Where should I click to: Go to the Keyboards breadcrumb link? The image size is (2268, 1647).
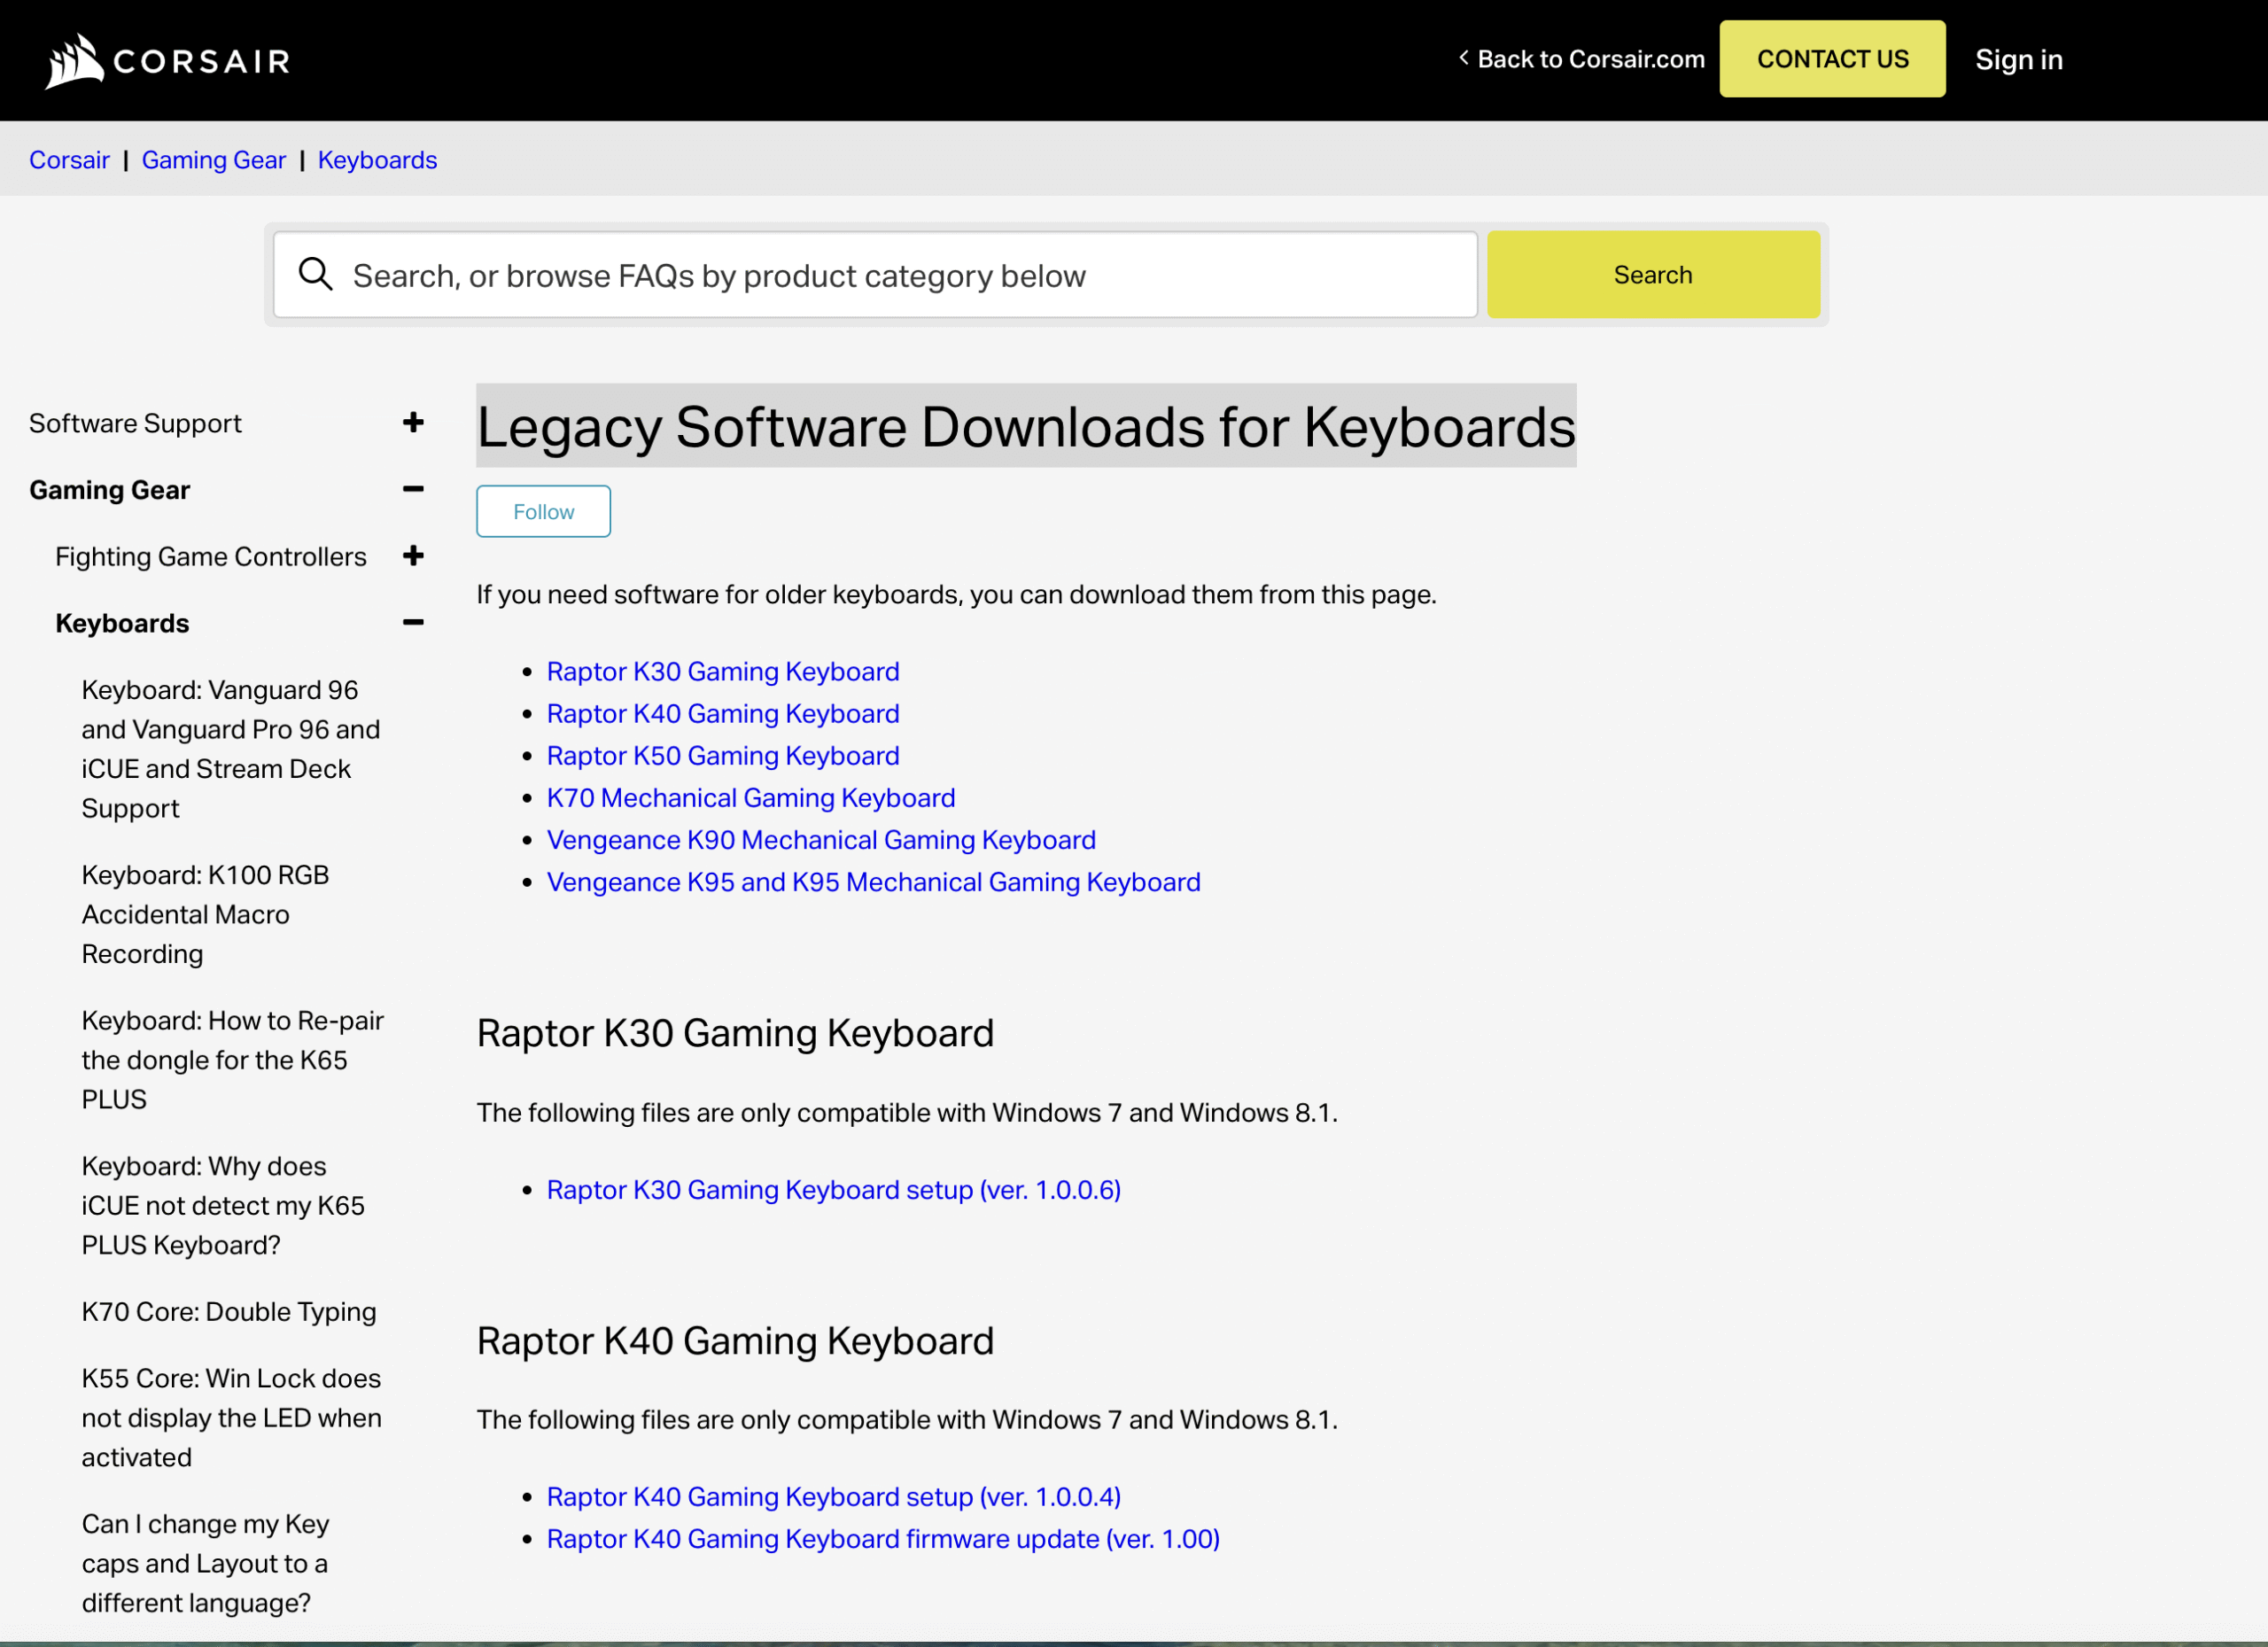[377, 160]
